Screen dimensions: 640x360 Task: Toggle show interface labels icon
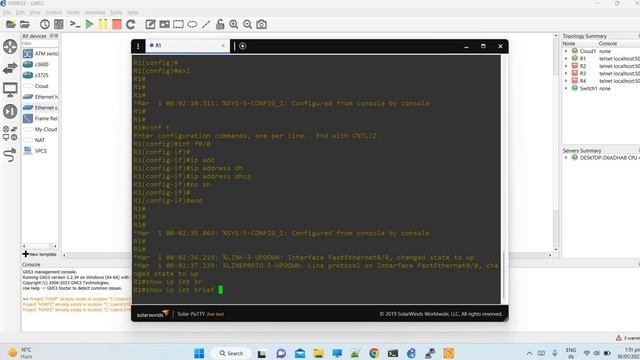59,24
